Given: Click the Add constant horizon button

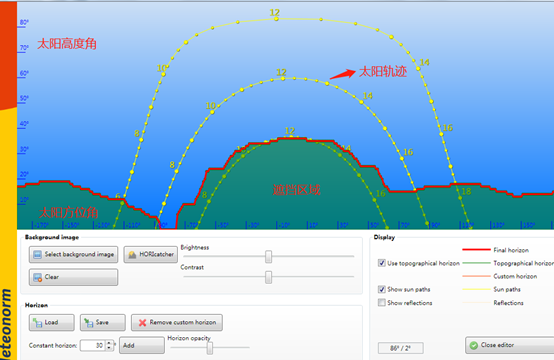Looking at the screenshot, I should 142,346.
